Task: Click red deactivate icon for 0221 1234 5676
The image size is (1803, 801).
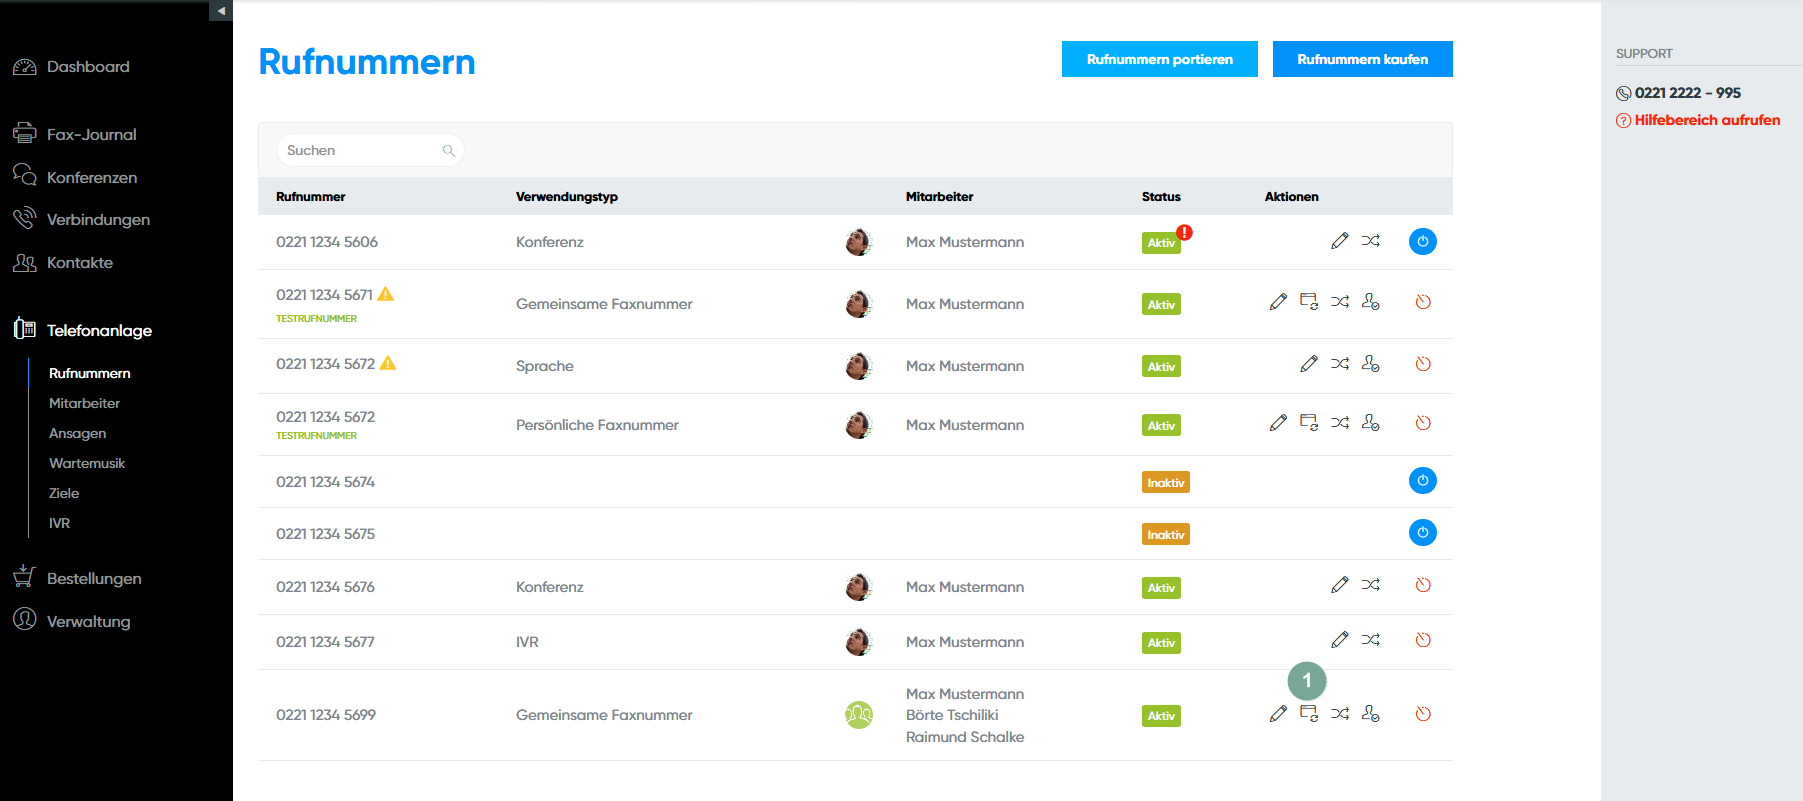Action: [x=1422, y=585]
